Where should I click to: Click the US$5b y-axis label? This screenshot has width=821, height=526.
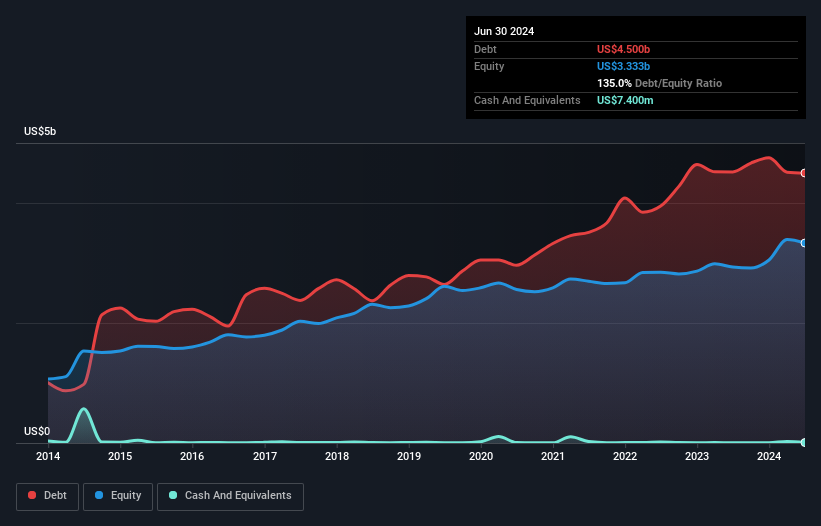point(40,131)
